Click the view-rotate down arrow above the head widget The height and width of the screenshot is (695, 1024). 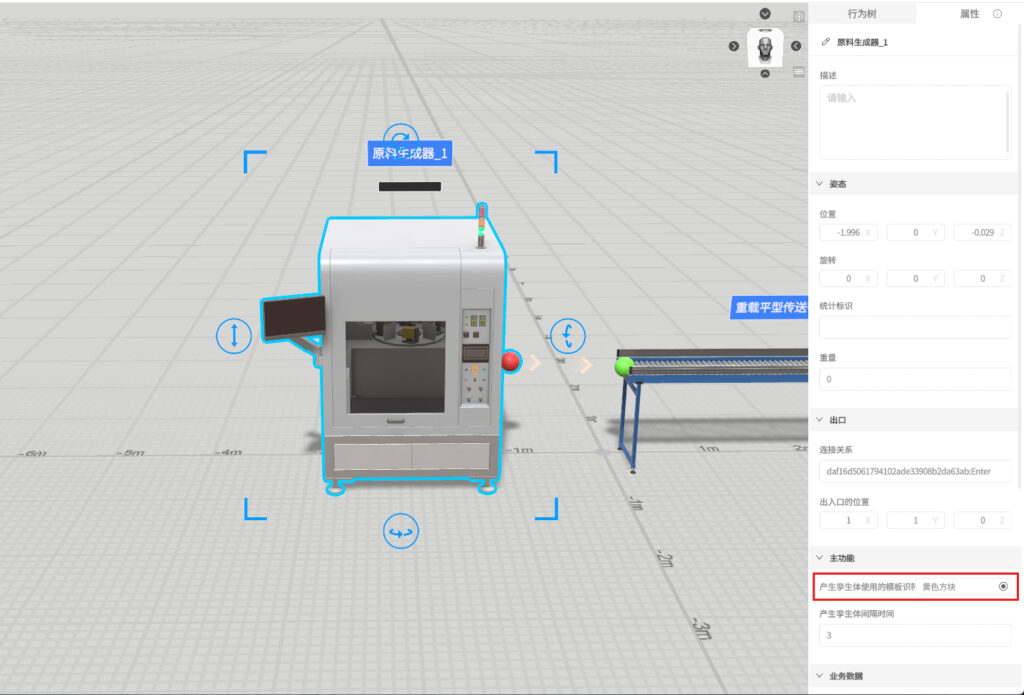point(765,14)
